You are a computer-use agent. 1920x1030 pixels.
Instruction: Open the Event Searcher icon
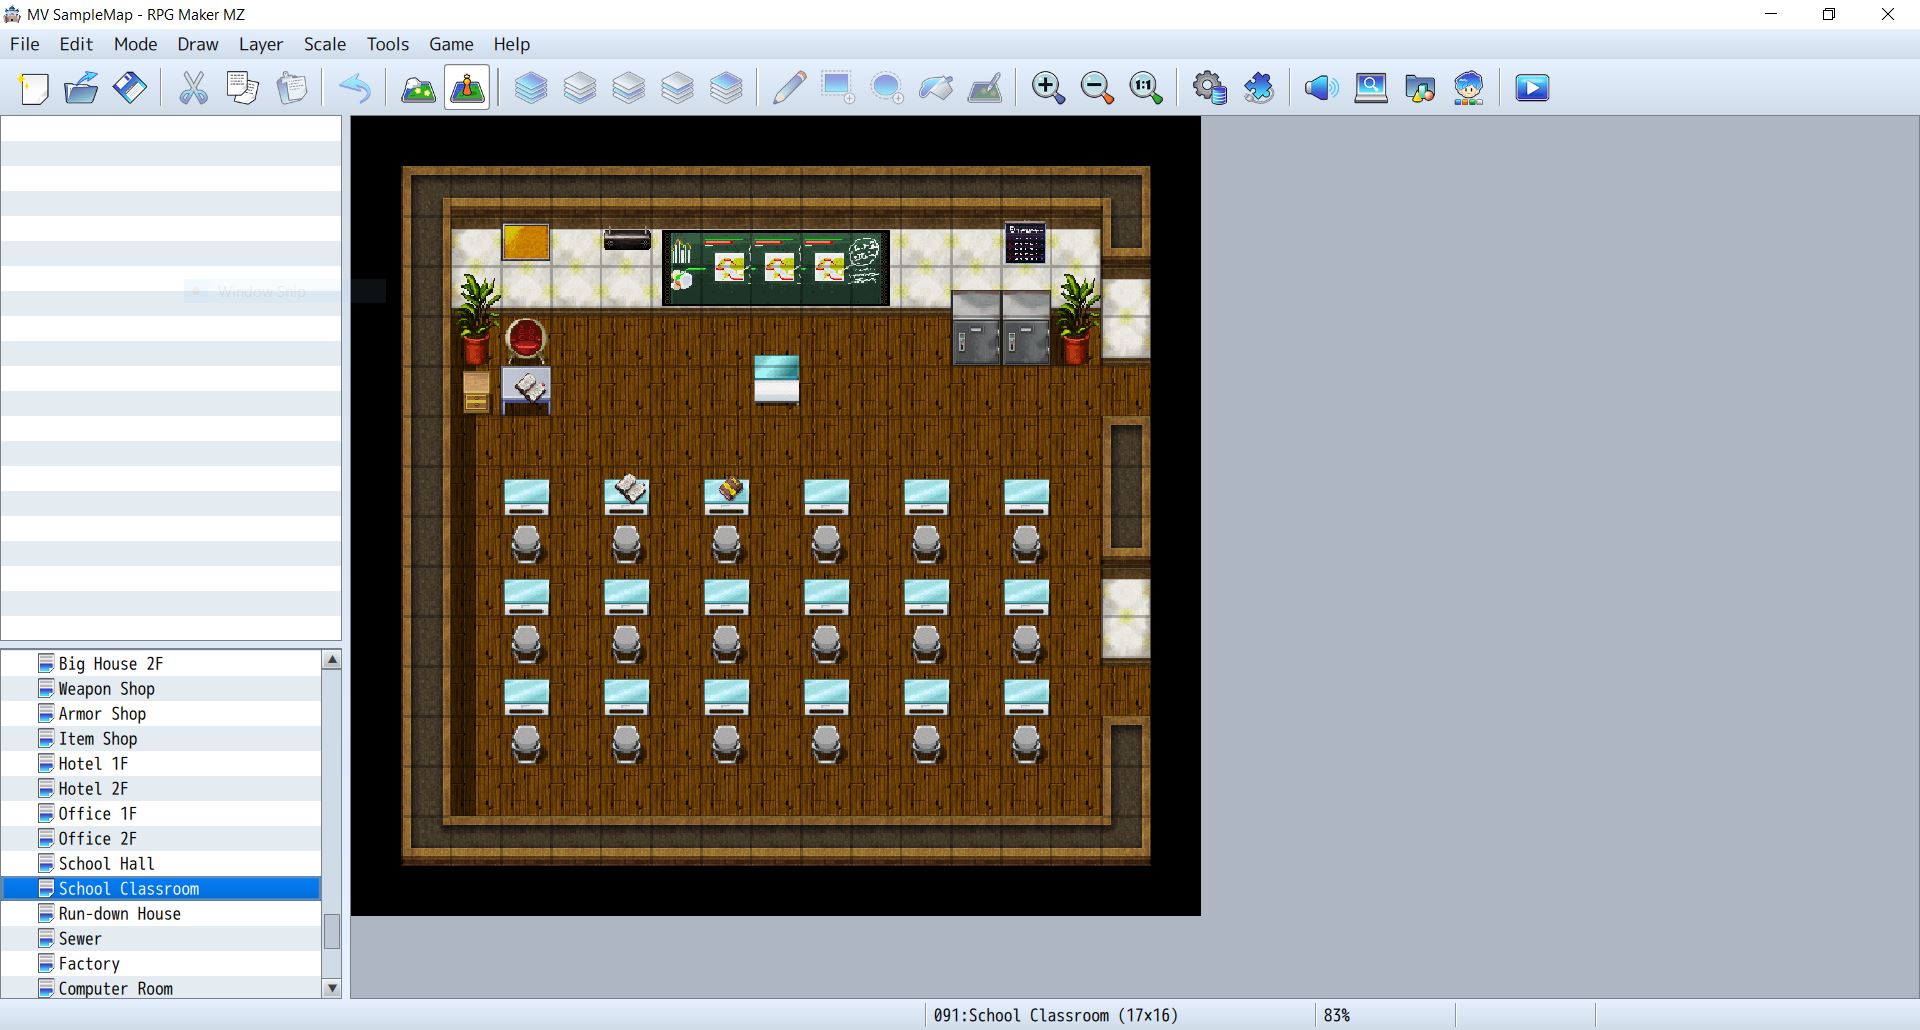click(1371, 88)
